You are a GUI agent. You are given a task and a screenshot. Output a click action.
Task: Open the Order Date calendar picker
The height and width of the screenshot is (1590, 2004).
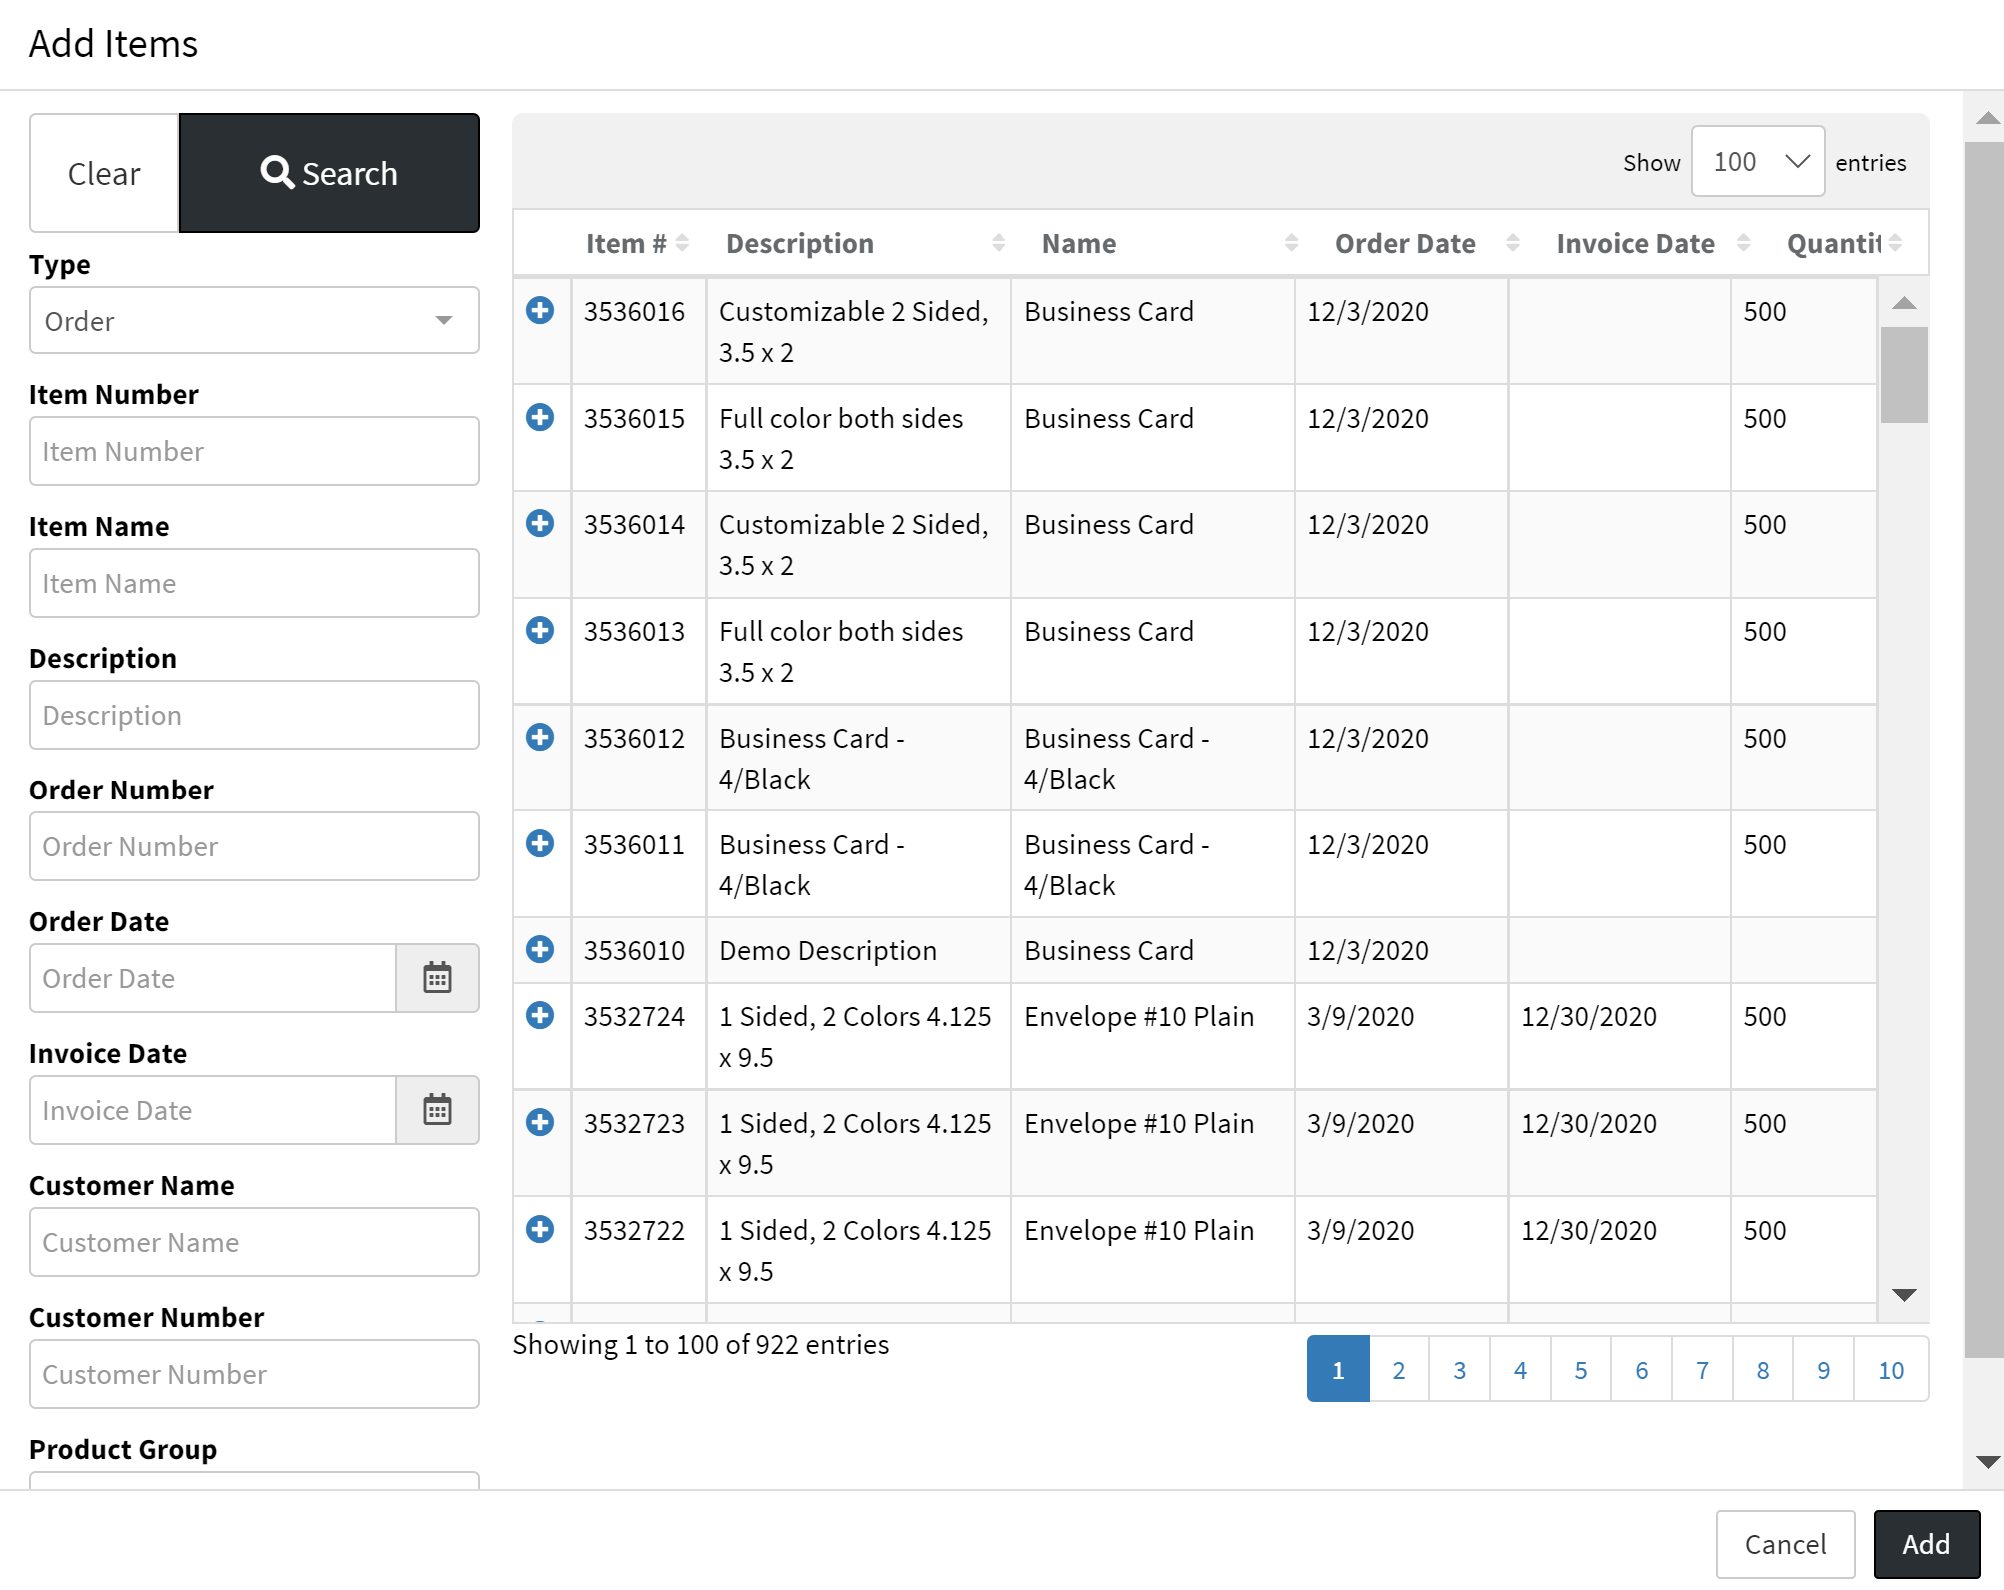point(437,978)
